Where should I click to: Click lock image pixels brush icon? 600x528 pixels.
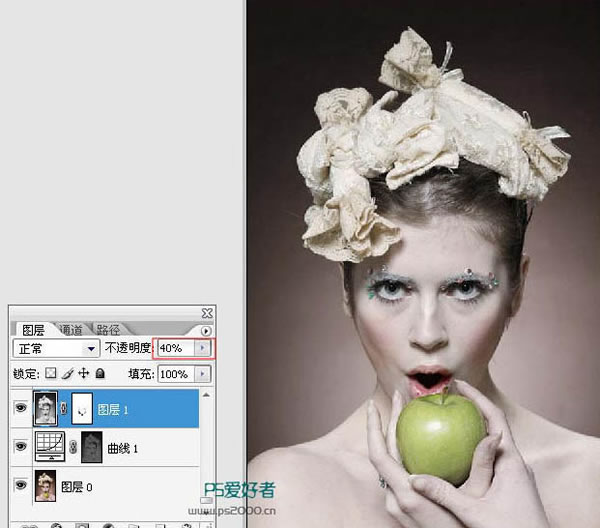pos(68,374)
